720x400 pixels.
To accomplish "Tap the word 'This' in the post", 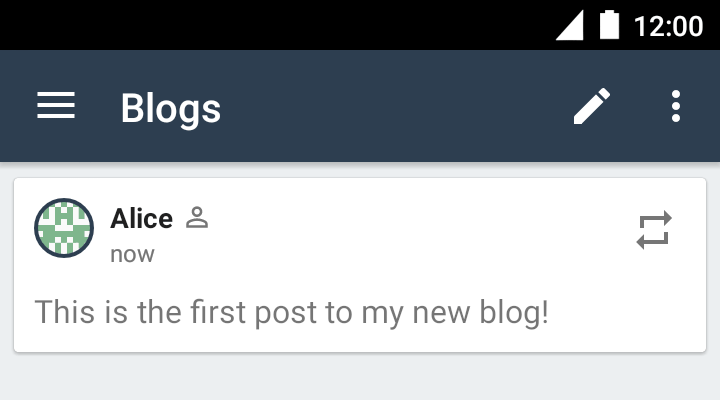I will pyautogui.click(x=65, y=312).
